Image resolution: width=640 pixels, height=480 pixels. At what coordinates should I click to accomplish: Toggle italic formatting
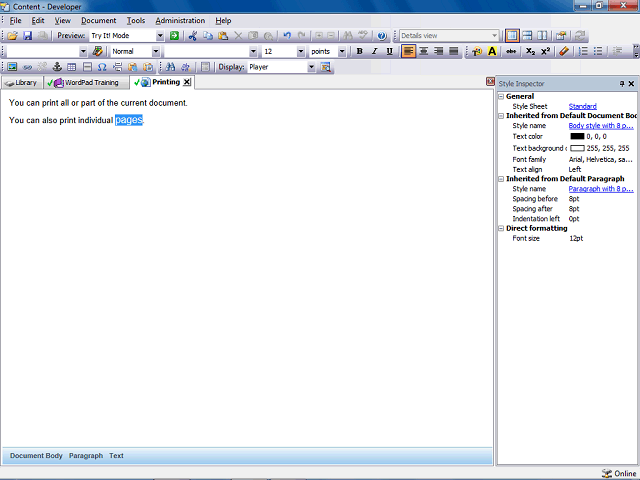point(374,51)
